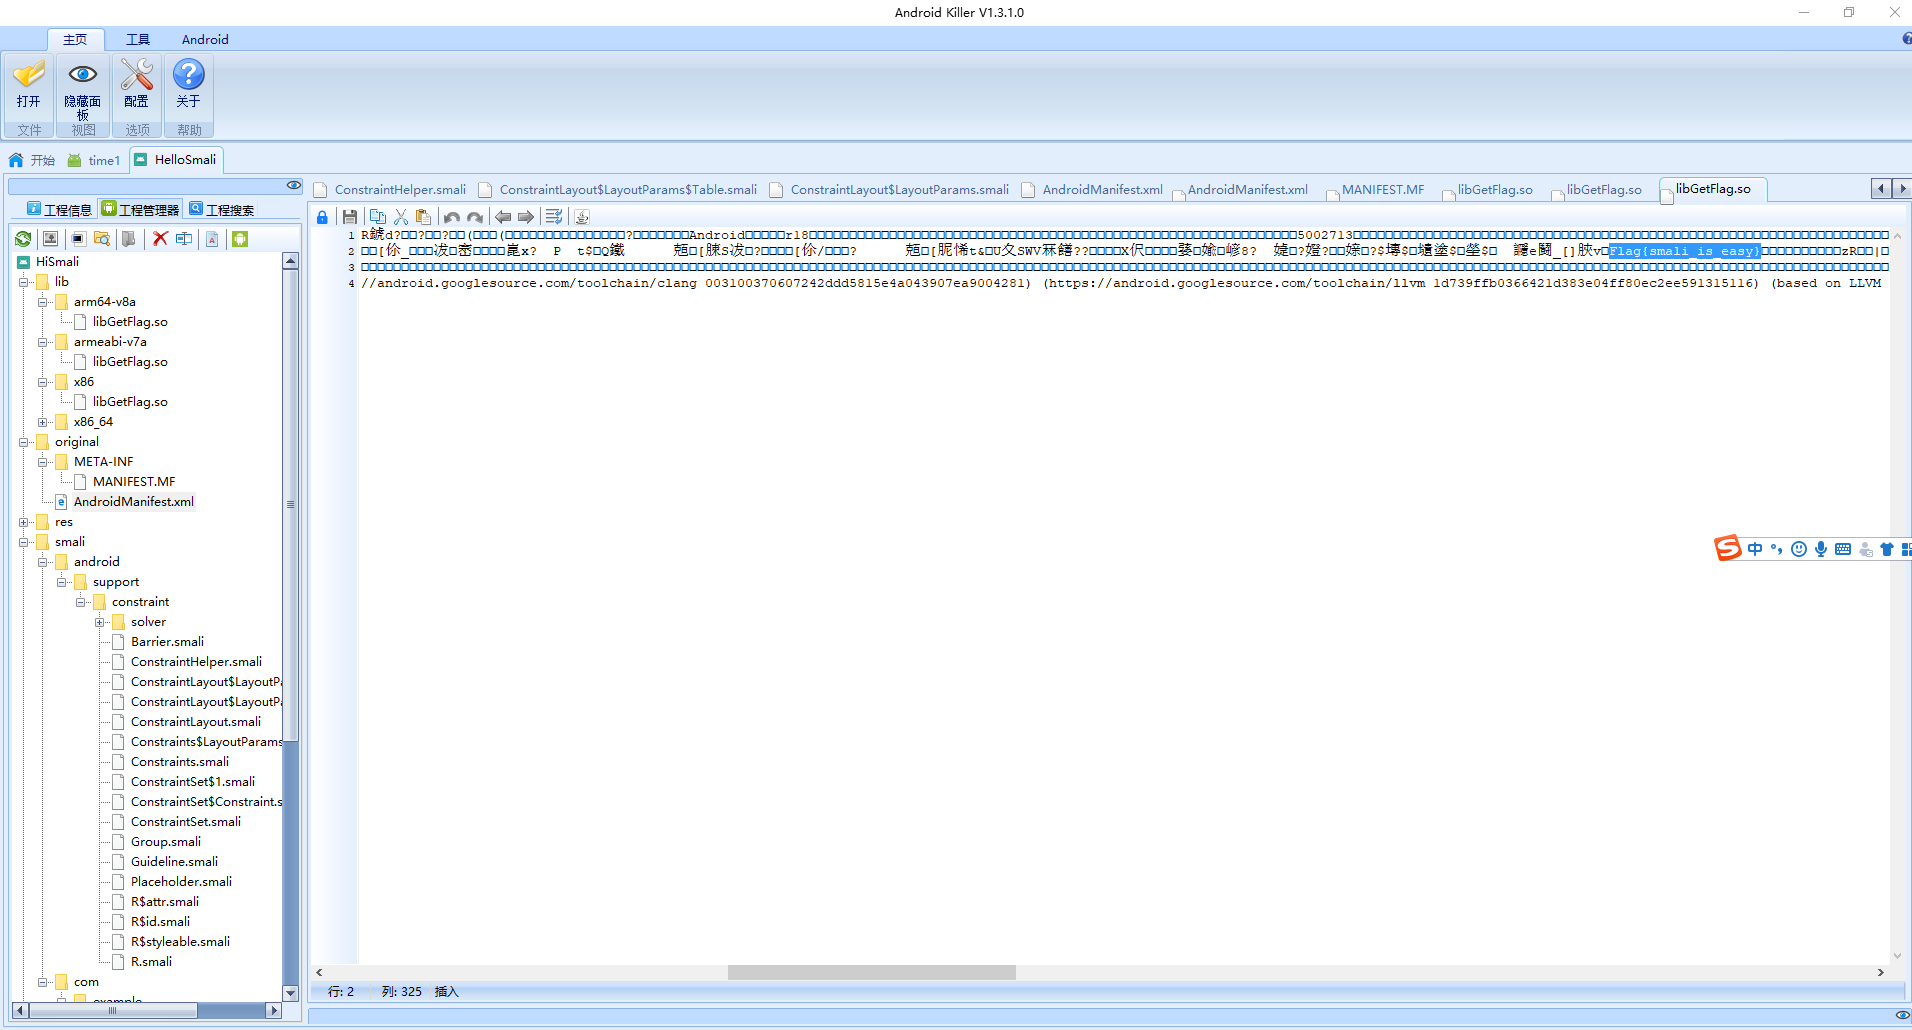
Task: Collapse the armeabi-v7a folder node
Action: [43, 342]
